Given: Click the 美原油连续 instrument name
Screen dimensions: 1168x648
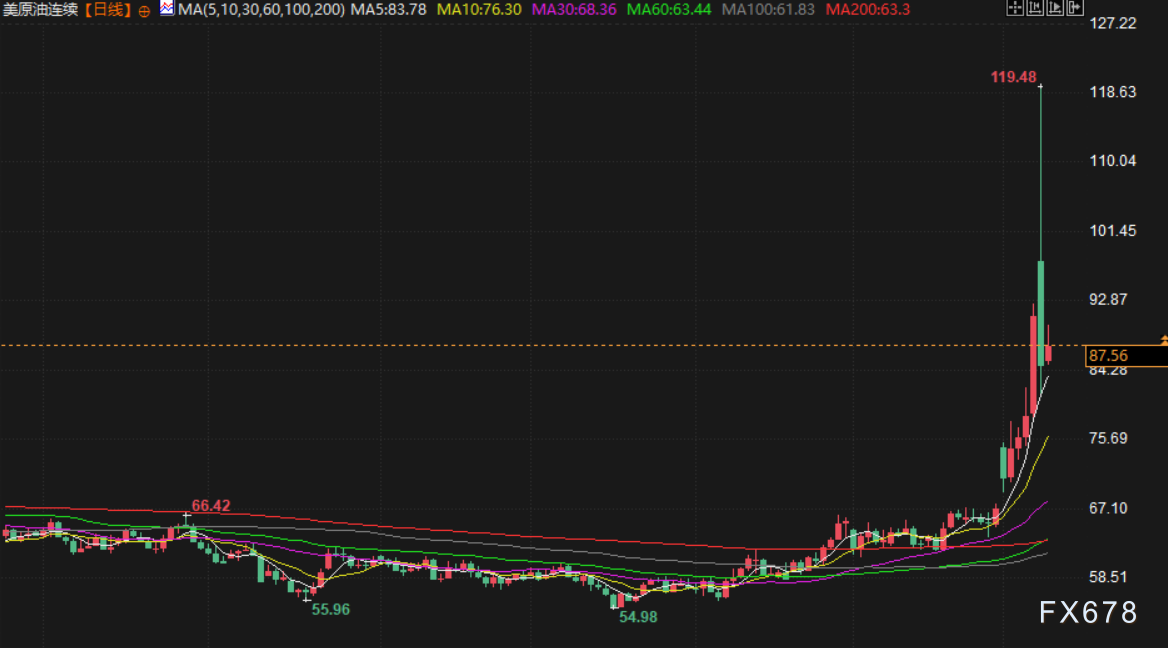Looking at the screenshot, I should [40, 10].
